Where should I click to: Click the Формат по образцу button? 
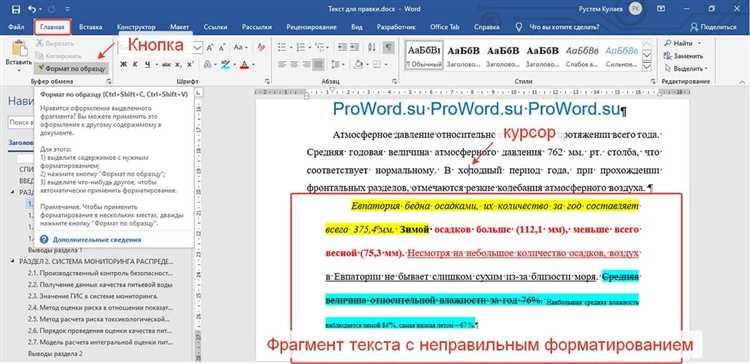(71, 68)
